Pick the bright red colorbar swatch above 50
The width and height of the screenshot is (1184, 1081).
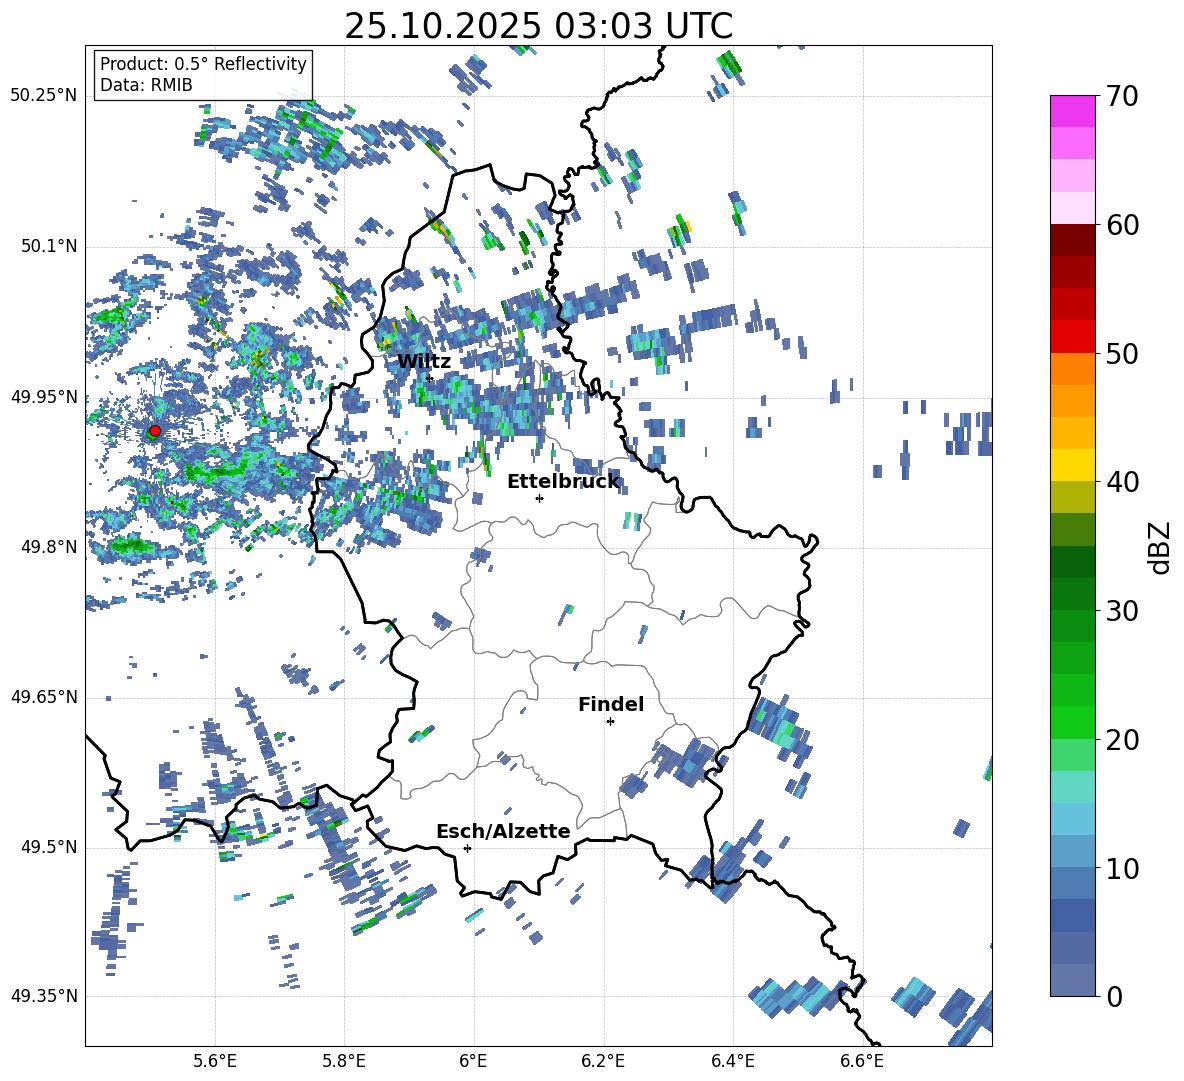coord(1073,337)
